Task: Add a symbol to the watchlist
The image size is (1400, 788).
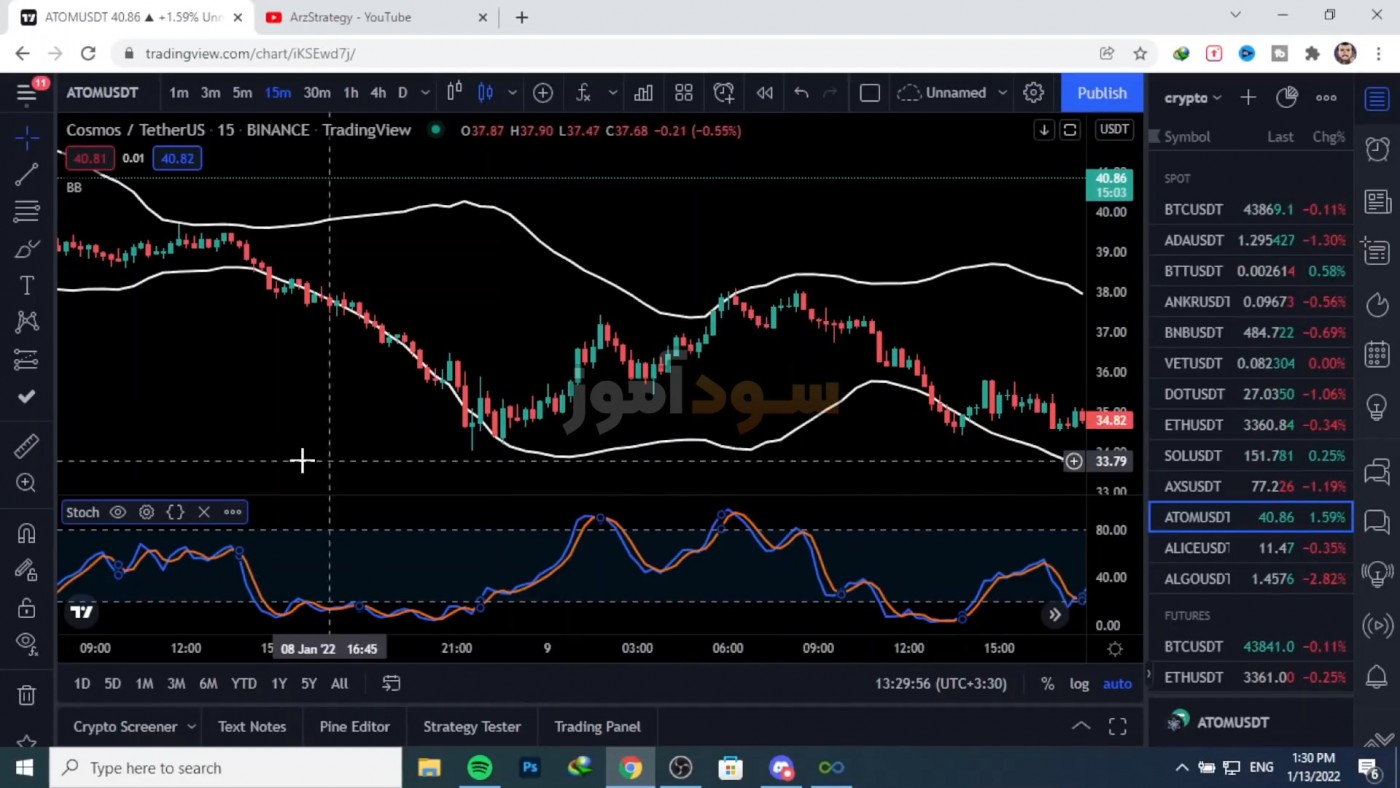Action: point(1248,98)
